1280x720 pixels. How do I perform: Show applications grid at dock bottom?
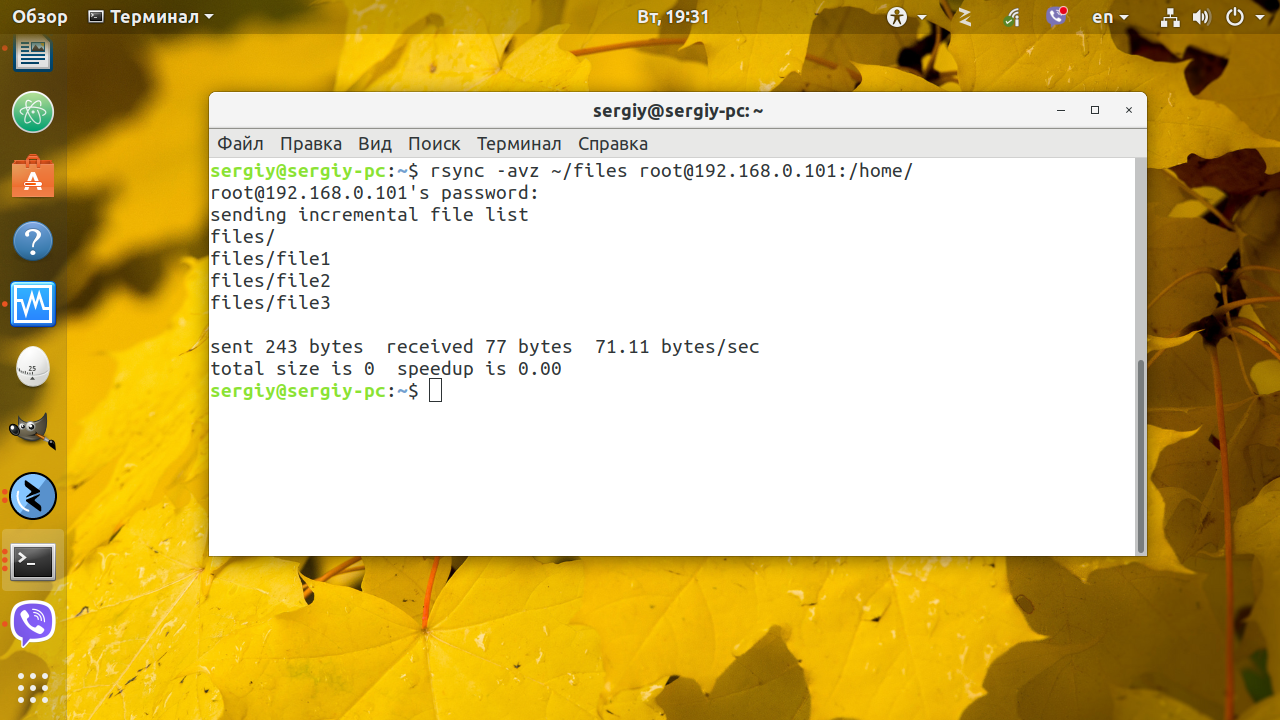coord(33,688)
